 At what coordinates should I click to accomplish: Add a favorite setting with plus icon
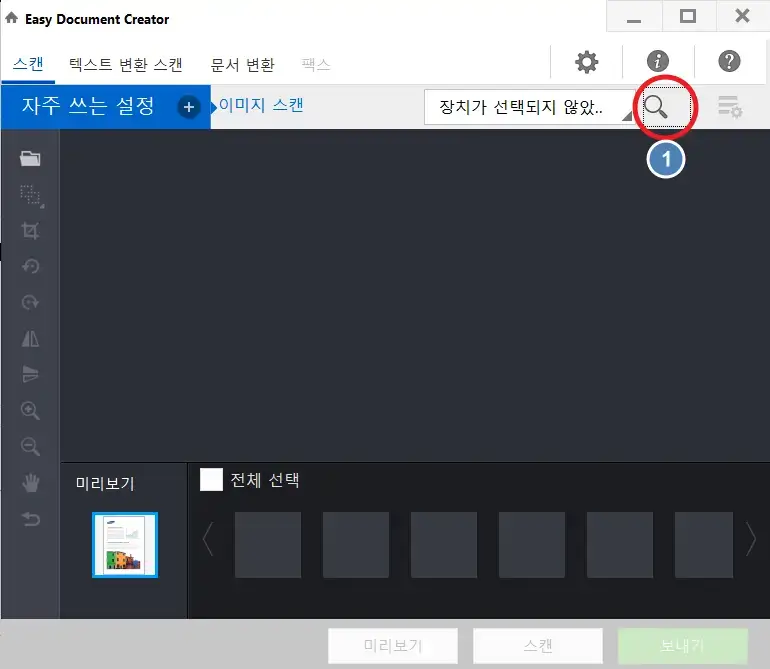tap(189, 107)
